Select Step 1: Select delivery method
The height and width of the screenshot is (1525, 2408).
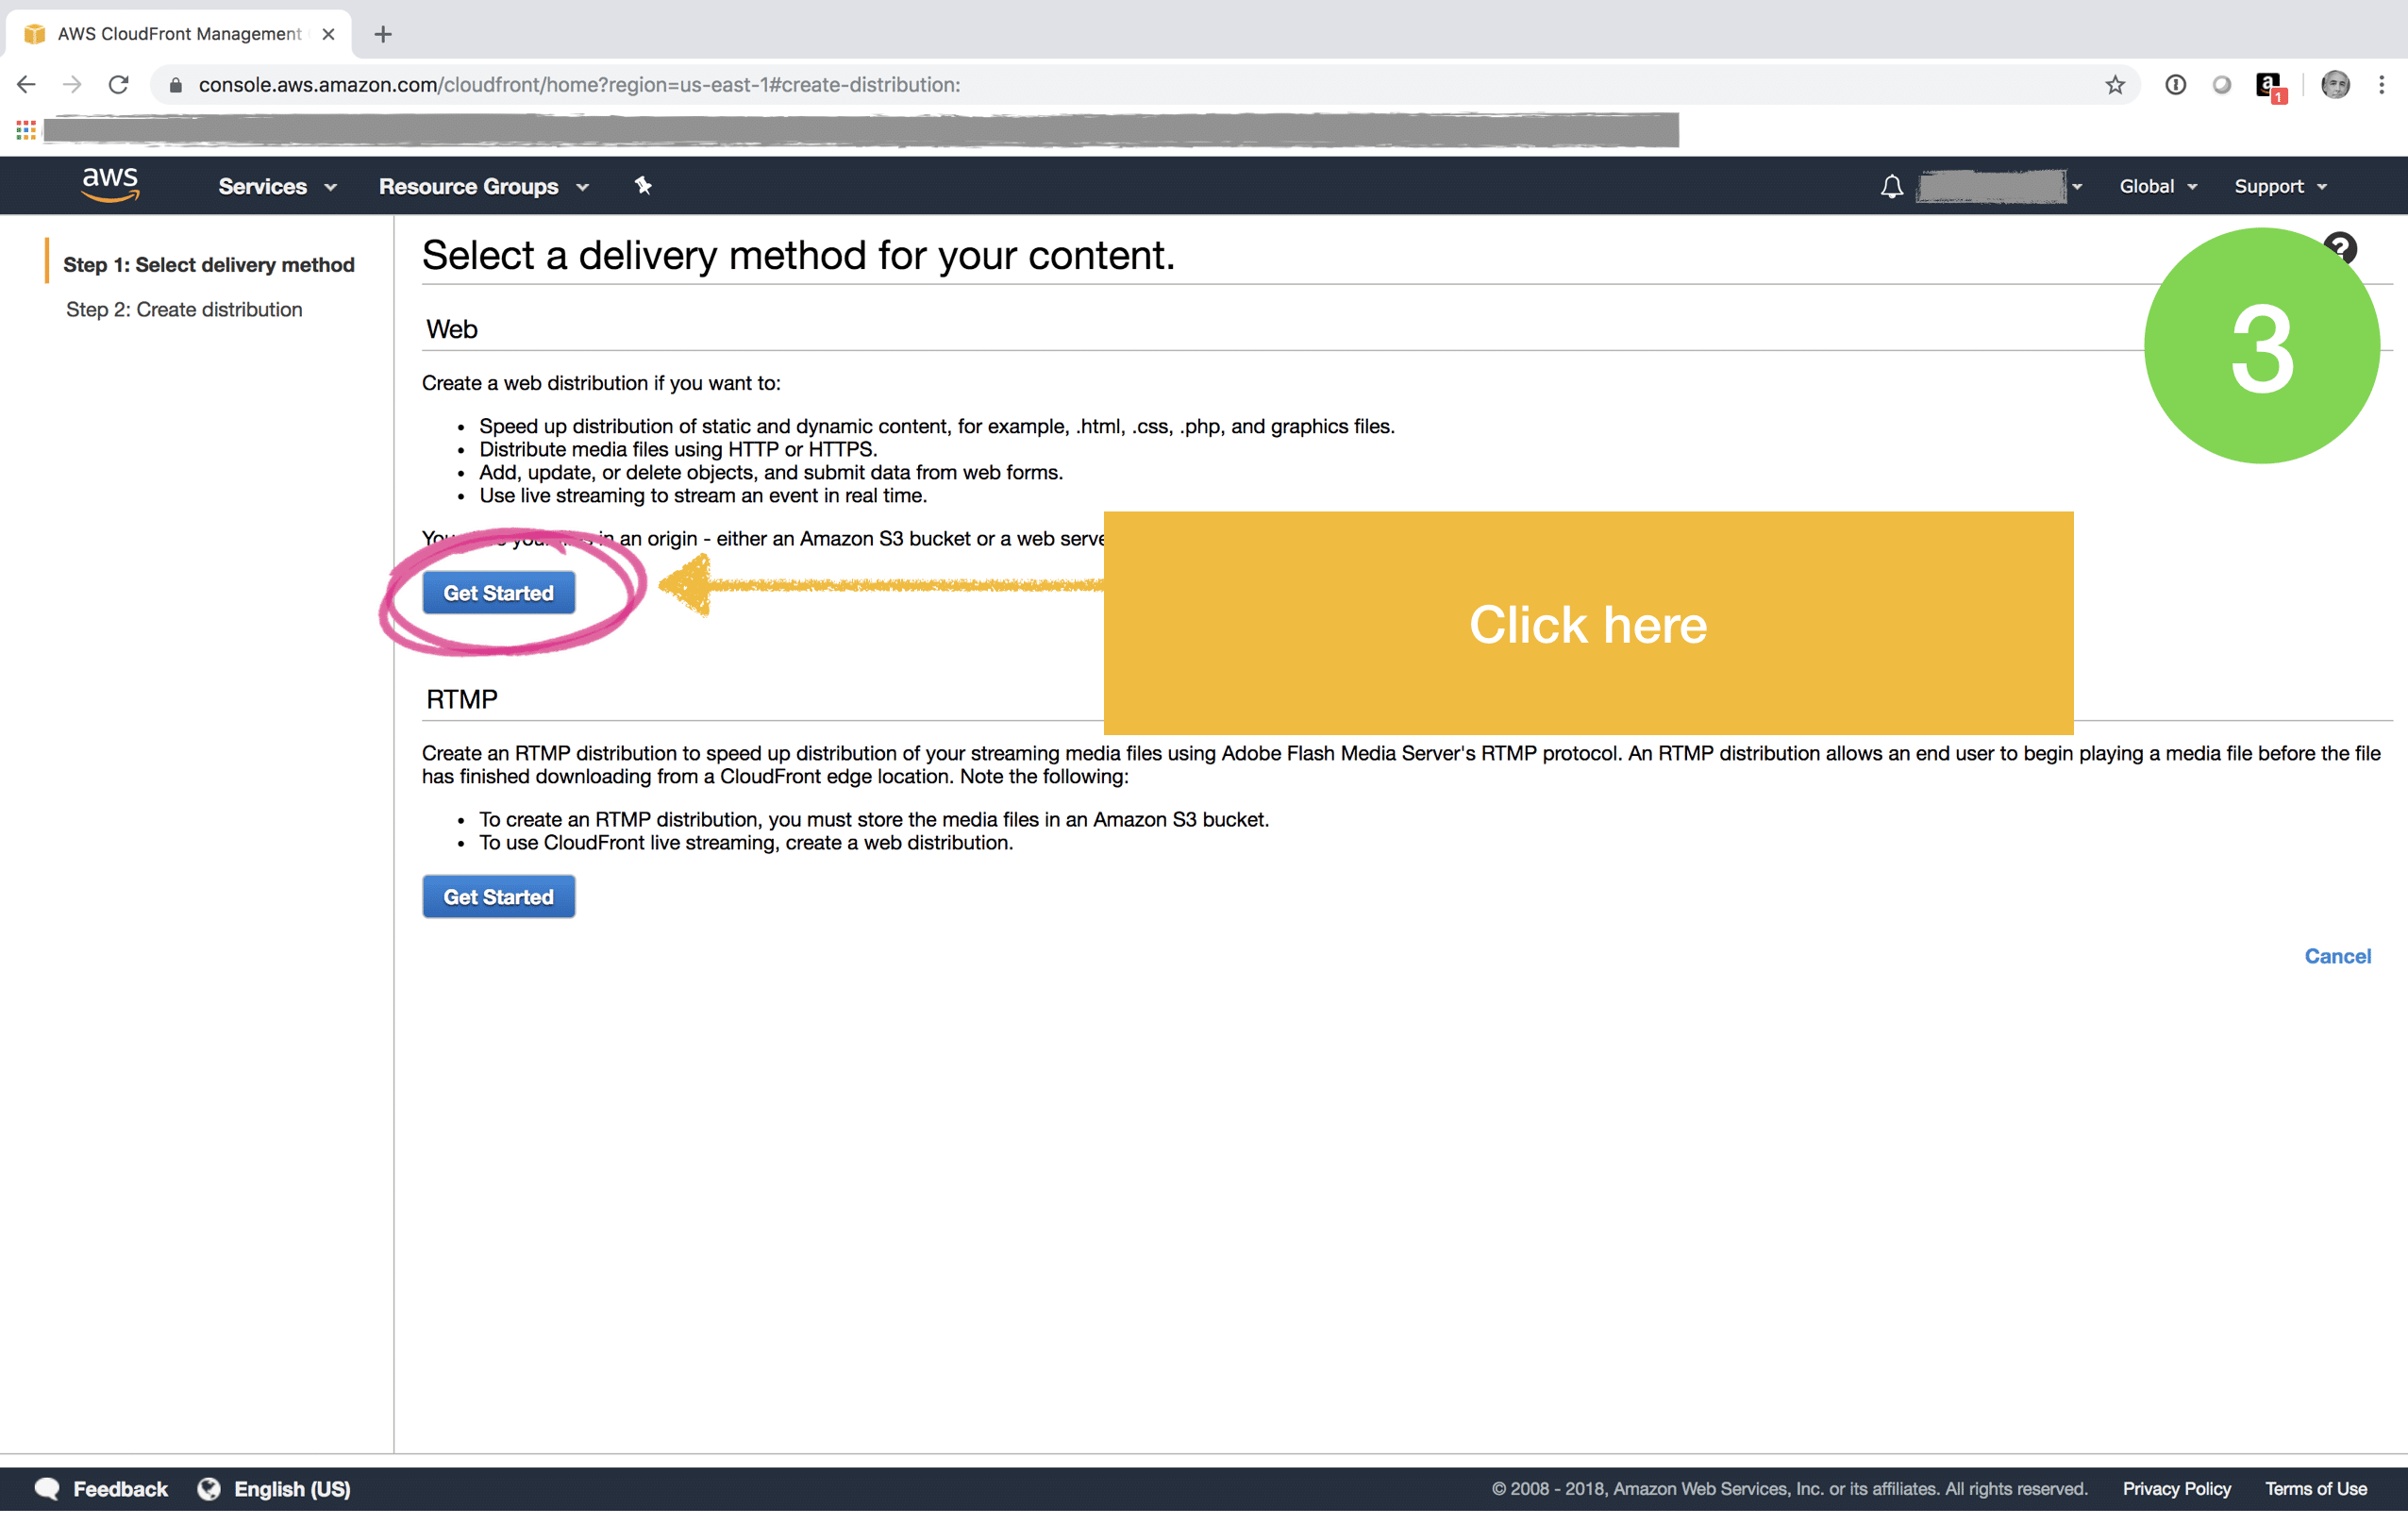tap(209, 265)
